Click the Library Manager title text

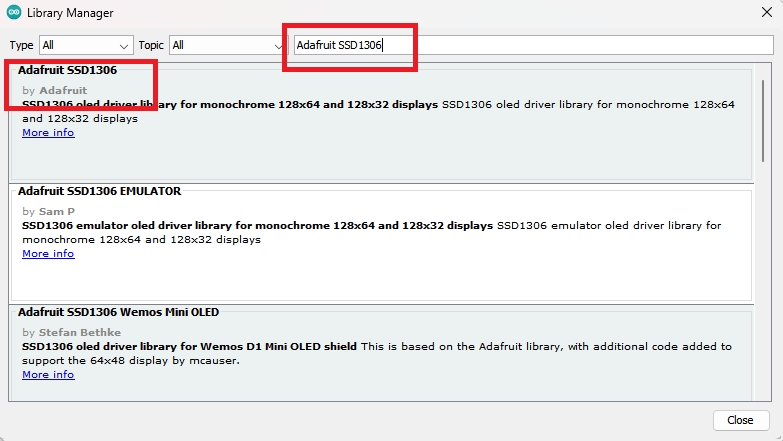coord(70,13)
